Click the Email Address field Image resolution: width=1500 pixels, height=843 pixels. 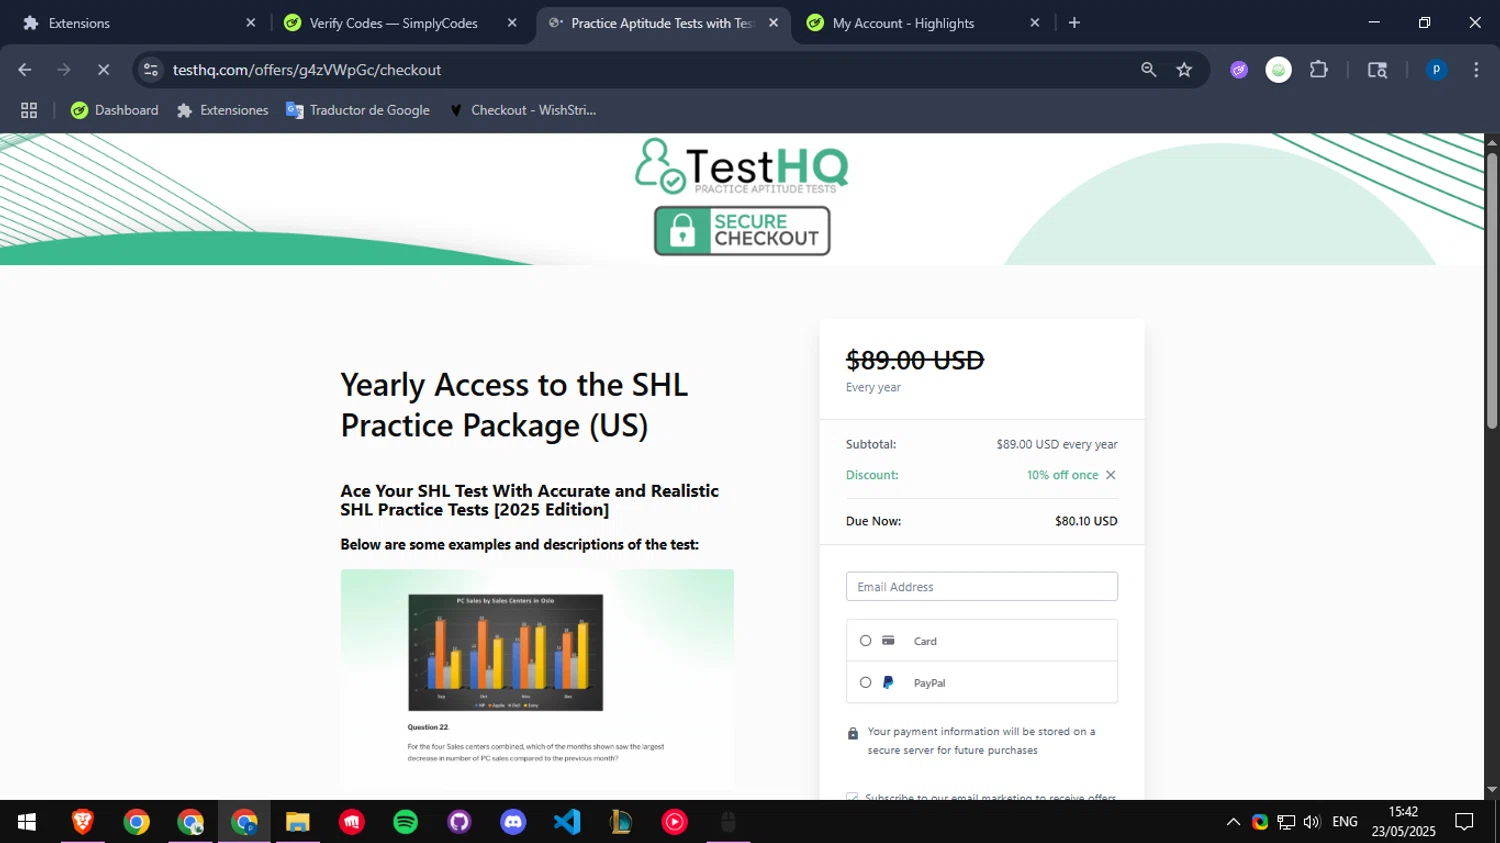point(982,587)
